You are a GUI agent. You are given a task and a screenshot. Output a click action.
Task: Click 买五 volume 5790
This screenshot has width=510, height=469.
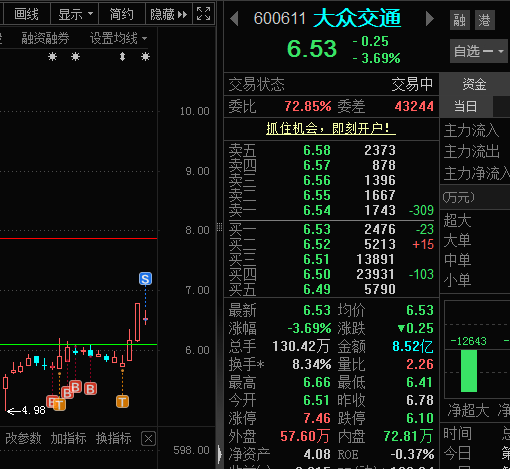(380, 289)
